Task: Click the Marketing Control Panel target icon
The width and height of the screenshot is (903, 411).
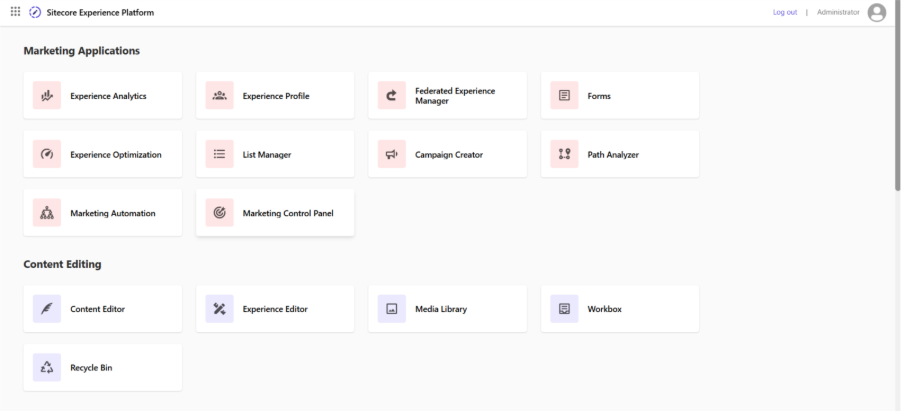Action: click(220, 213)
